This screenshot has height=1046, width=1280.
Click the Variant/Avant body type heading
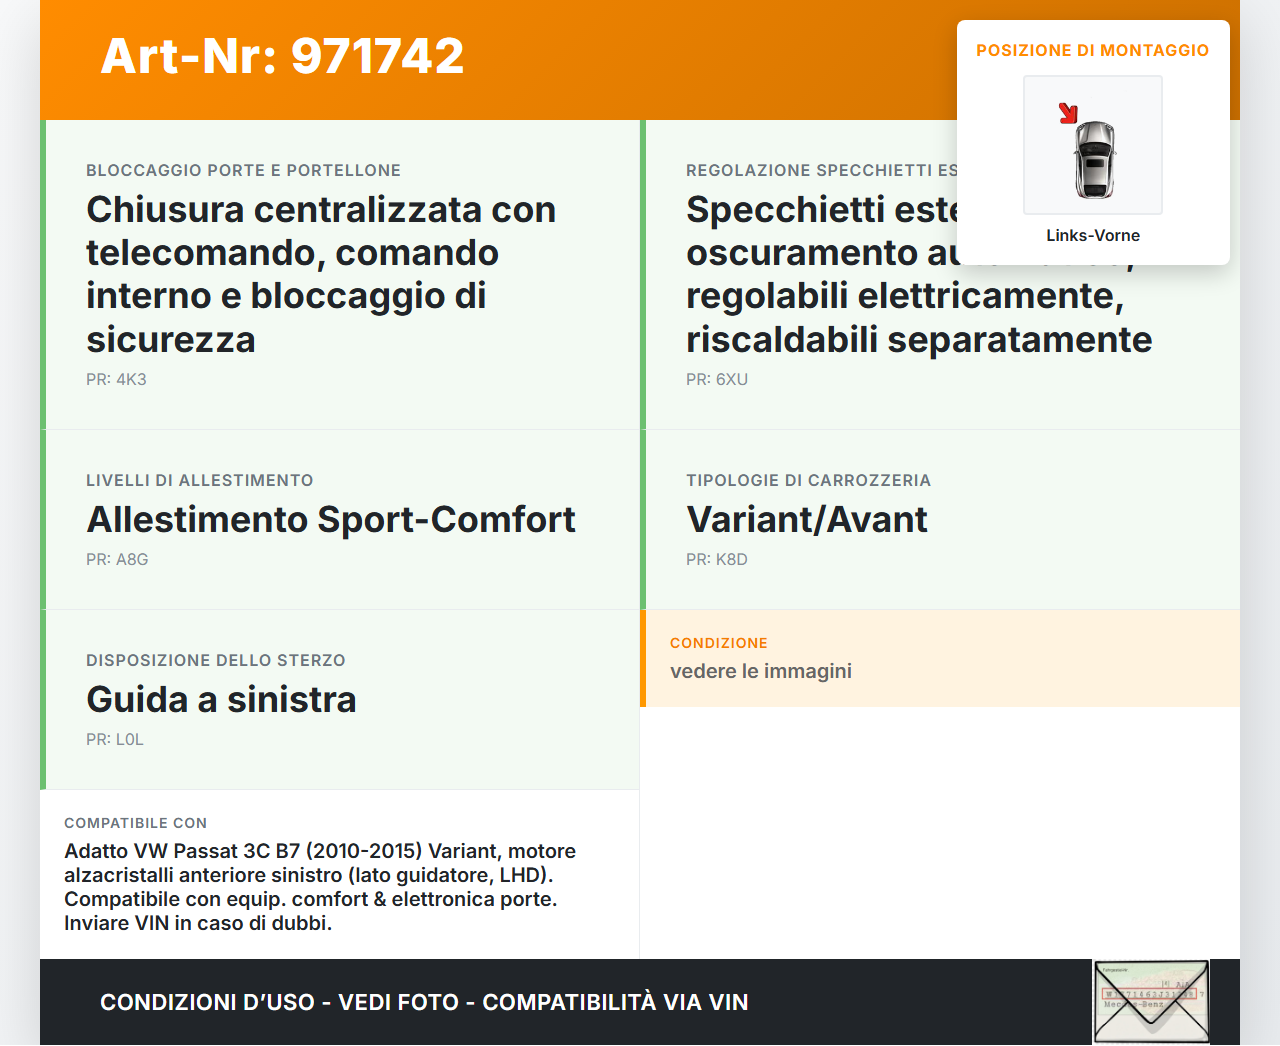coord(806,519)
